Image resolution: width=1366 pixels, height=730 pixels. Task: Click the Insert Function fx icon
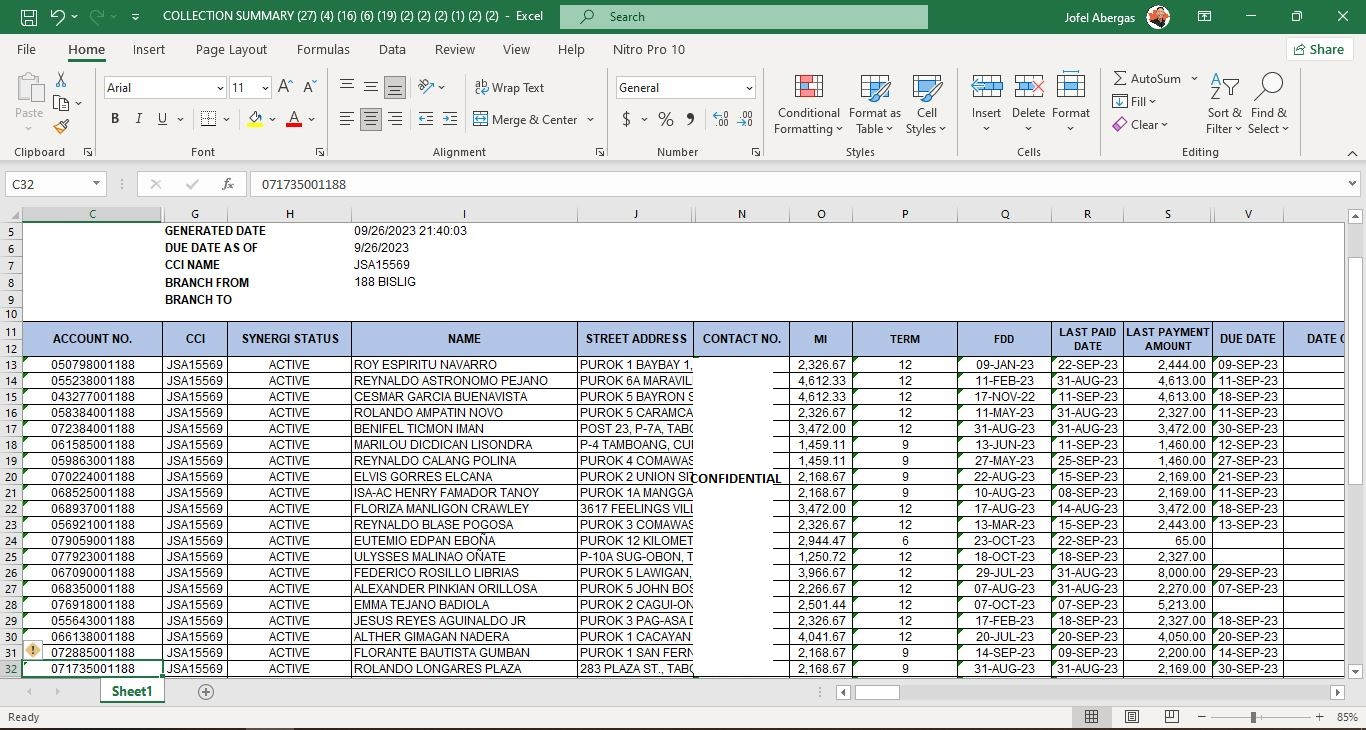(x=228, y=184)
